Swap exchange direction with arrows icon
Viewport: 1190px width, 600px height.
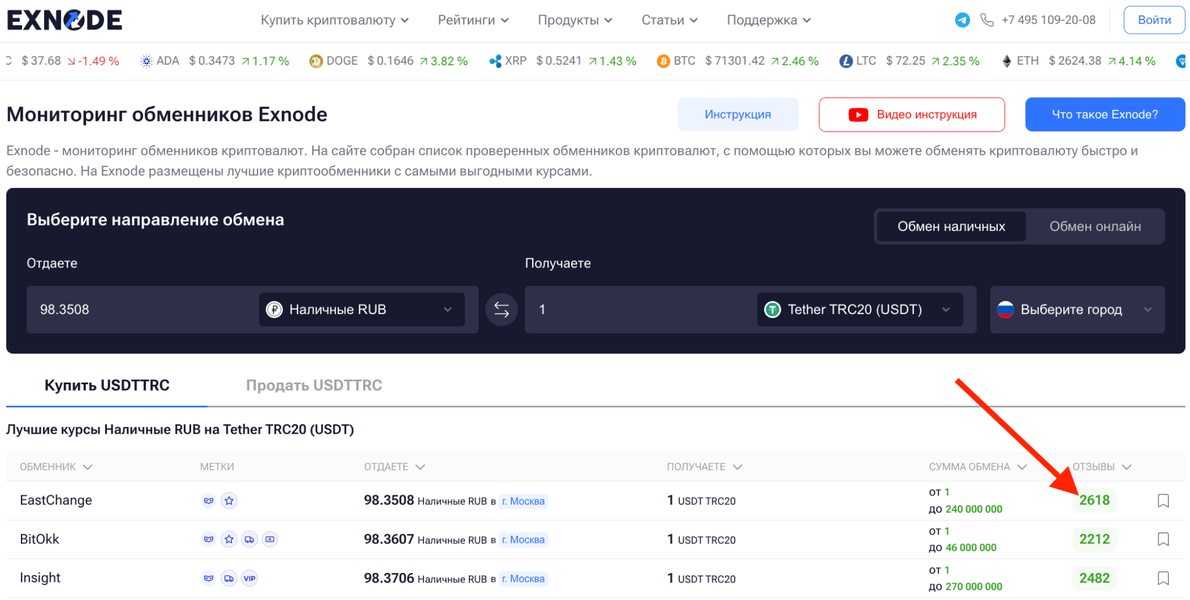click(x=501, y=309)
